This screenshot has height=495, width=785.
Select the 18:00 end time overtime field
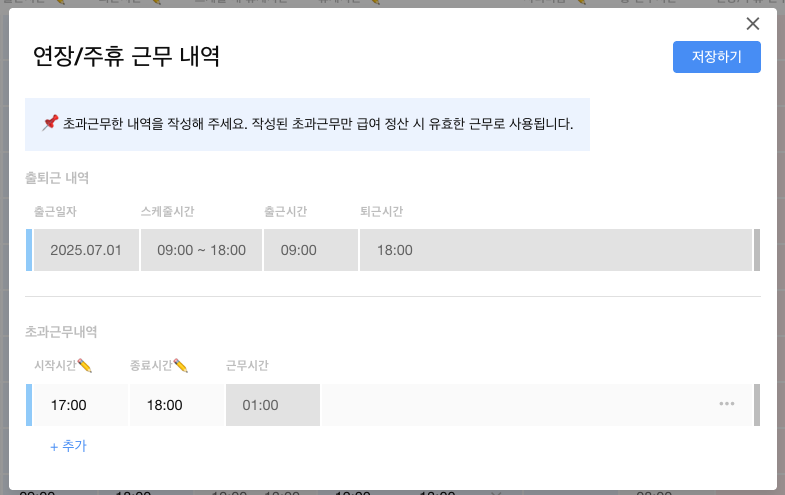coord(177,405)
